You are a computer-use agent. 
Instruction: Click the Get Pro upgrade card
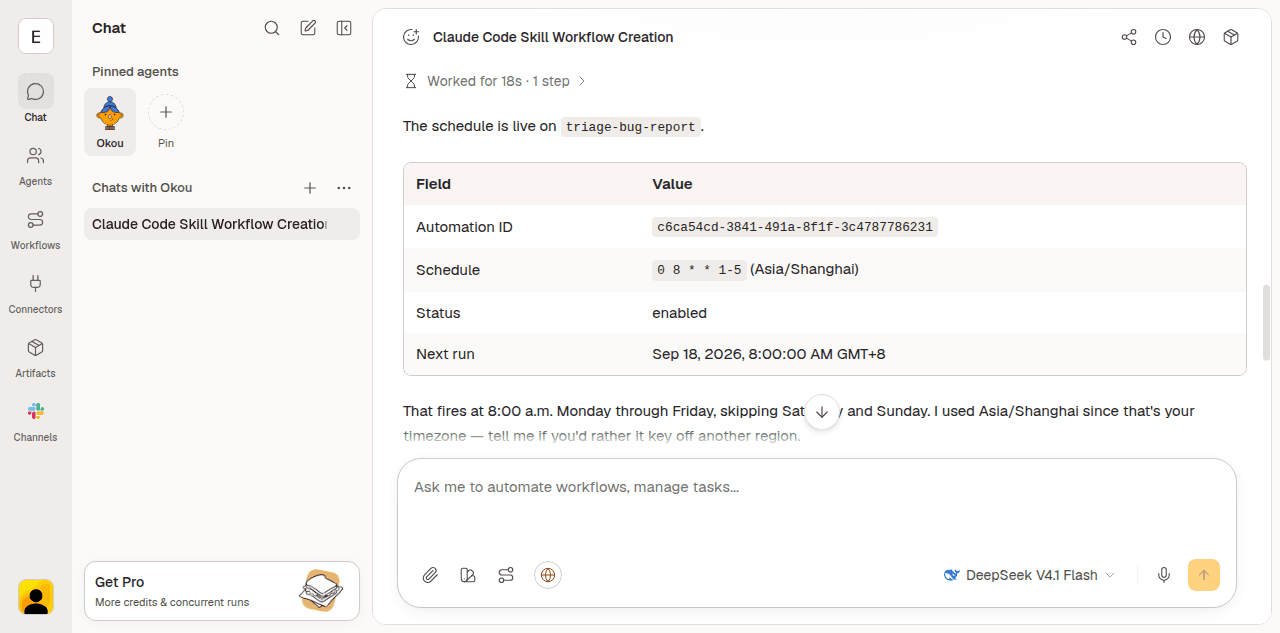pos(222,591)
